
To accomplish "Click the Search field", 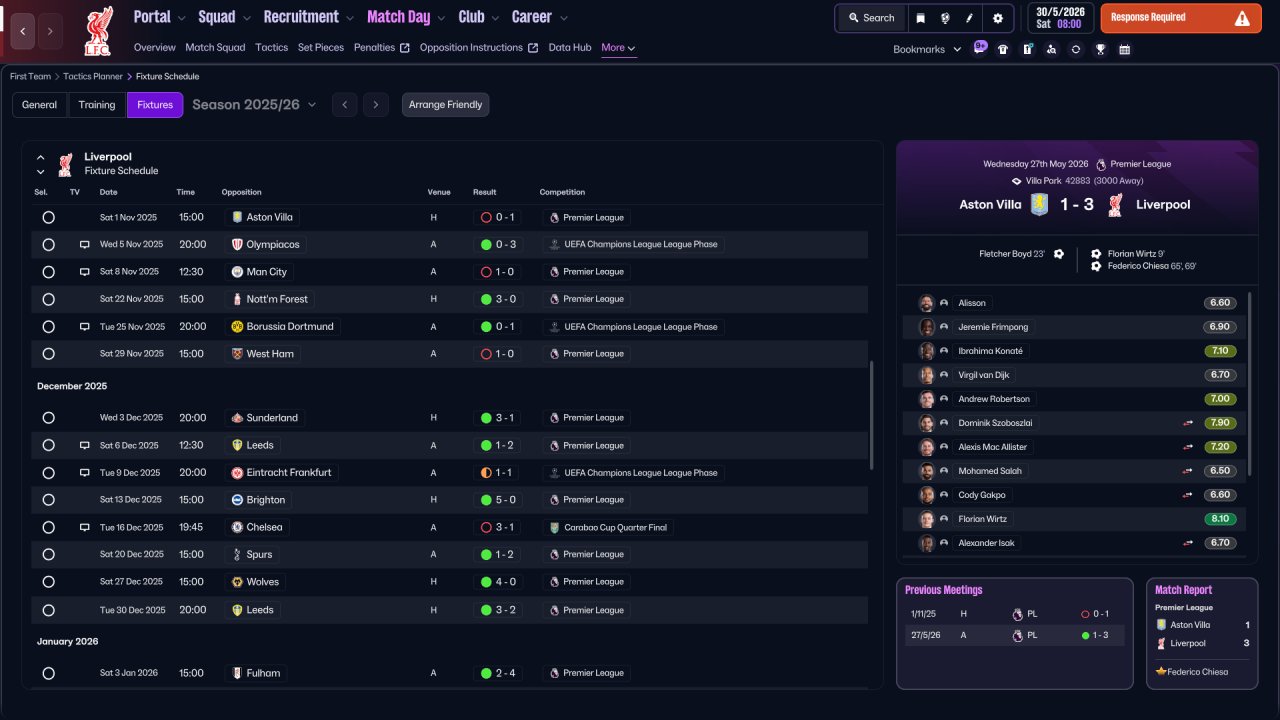I will (x=871, y=18).
